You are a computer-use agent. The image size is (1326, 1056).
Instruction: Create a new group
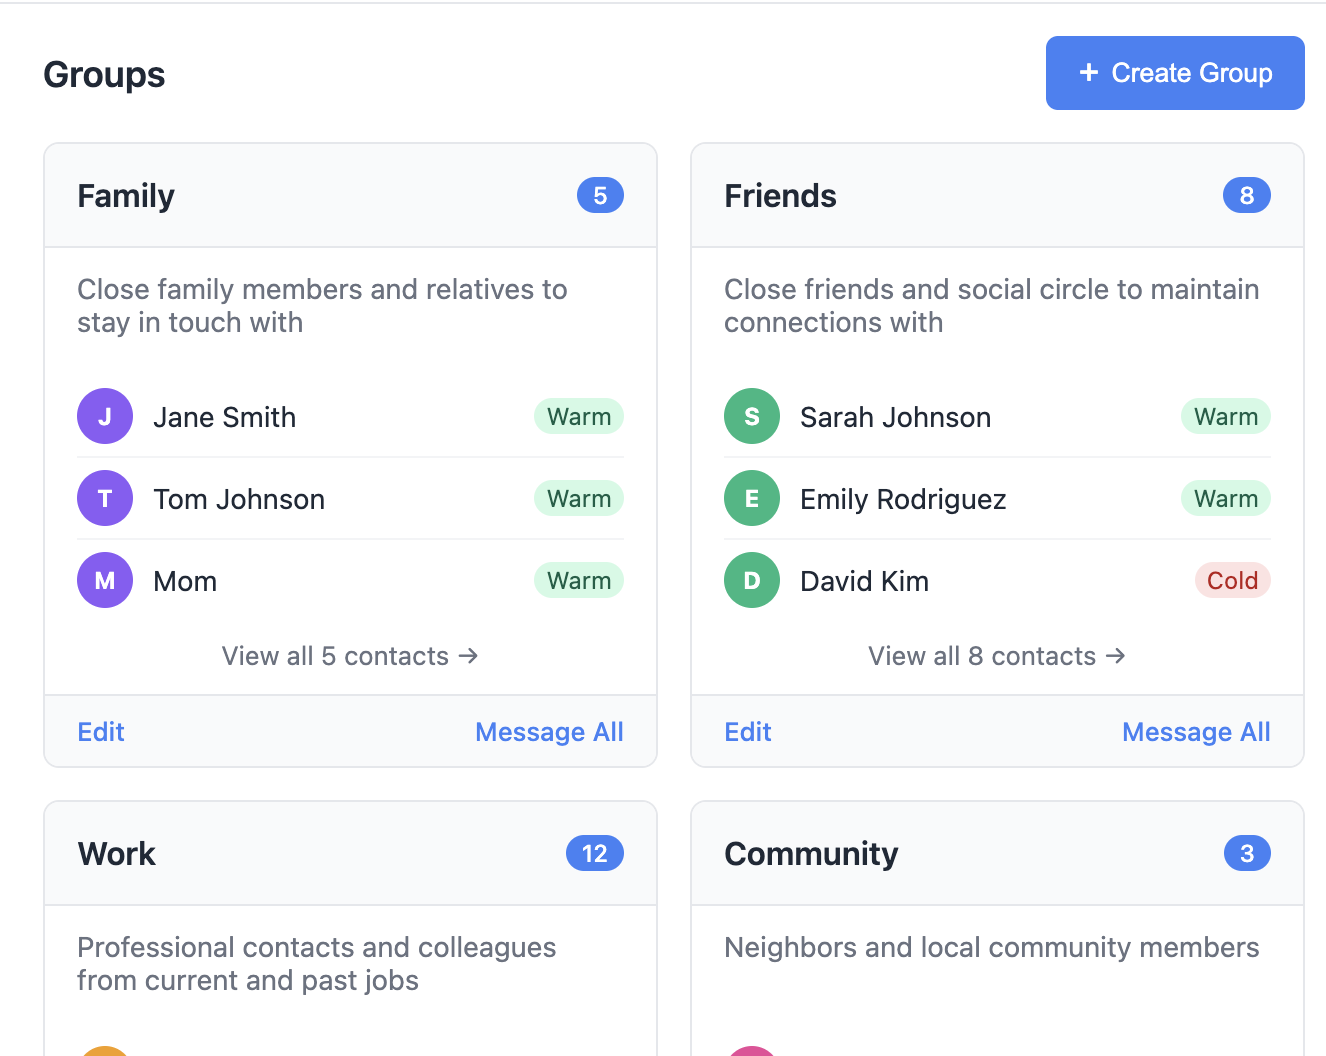coord(1175,73)
